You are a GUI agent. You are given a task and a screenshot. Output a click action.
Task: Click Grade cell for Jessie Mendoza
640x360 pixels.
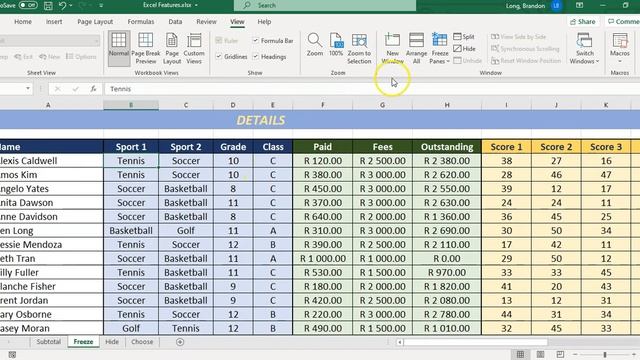point(233,244)
